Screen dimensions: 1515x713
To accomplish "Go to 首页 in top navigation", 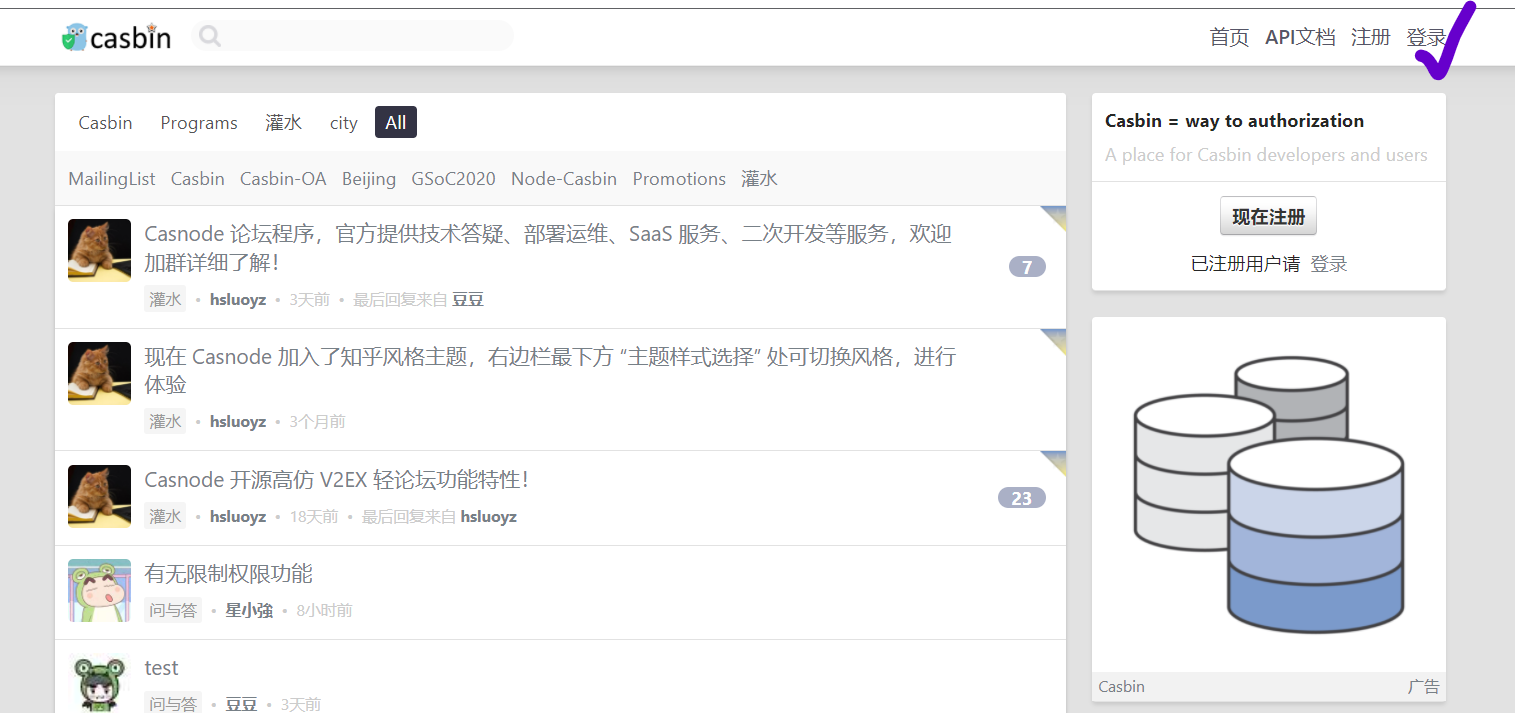I will 1229,37.
